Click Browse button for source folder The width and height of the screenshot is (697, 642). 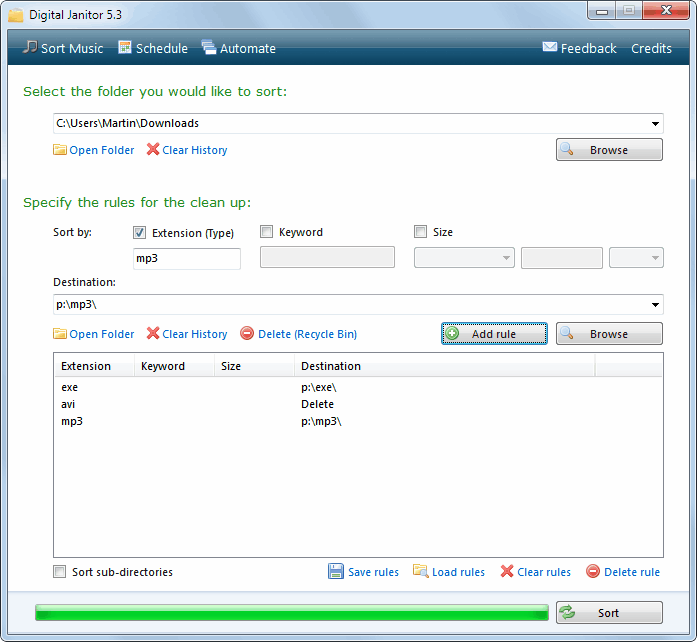pos(609,150)
